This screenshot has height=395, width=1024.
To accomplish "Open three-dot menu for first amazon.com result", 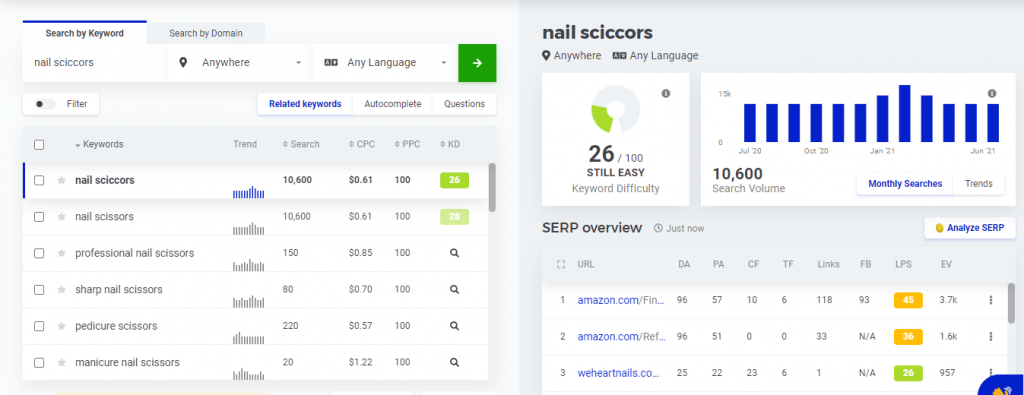I will (991, 300).
